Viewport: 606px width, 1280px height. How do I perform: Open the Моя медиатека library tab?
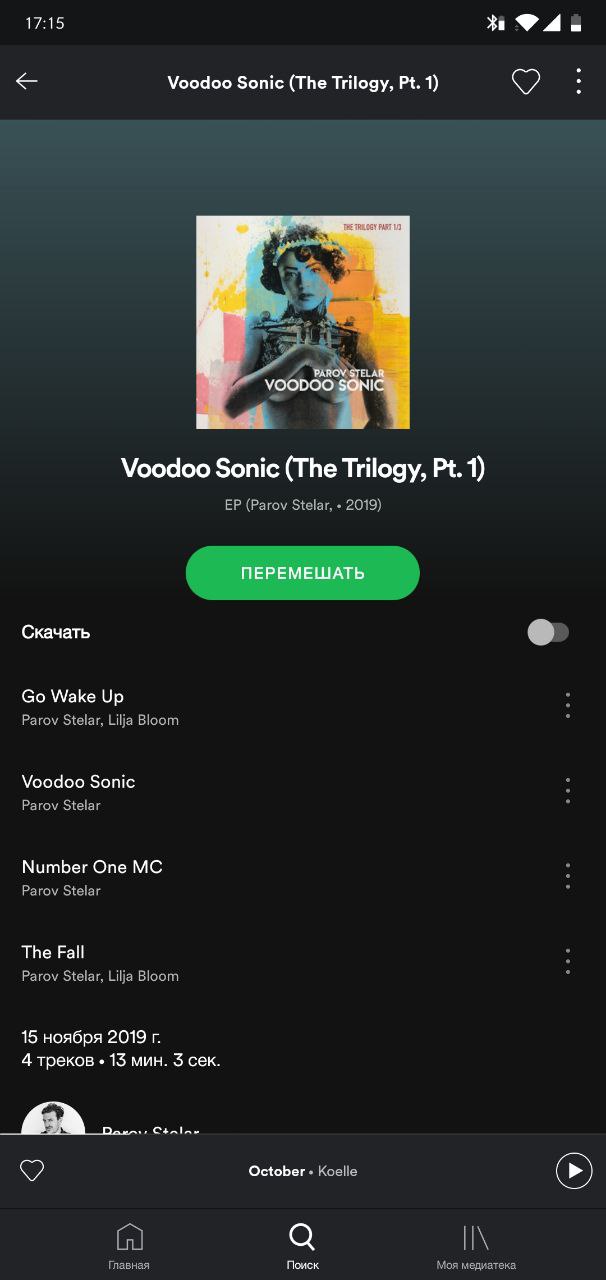(x=476, y=1245)
